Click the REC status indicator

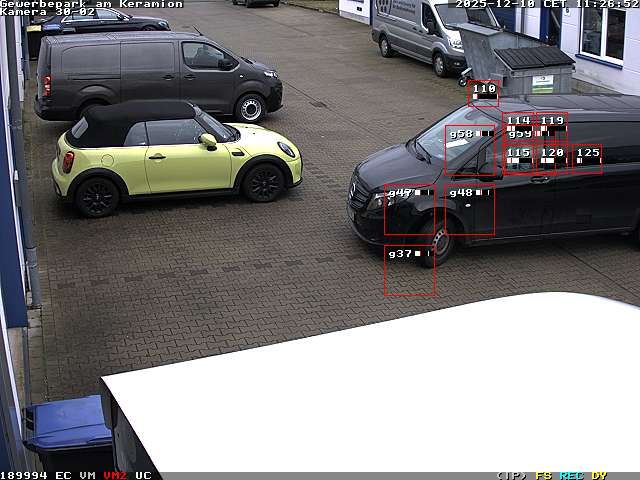tap(571, 475)
